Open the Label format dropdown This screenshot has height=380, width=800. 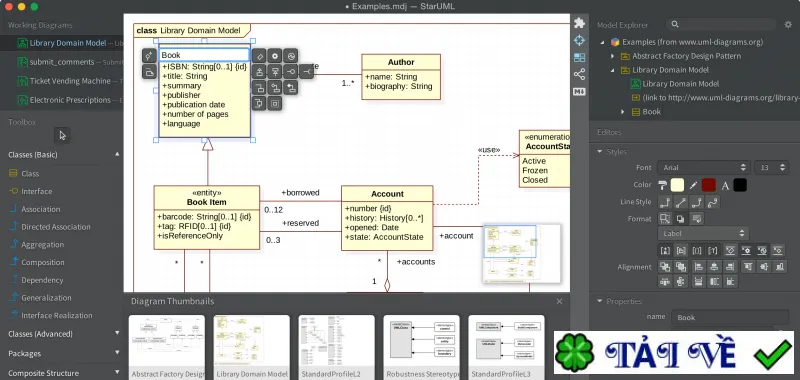pos(703,234)
